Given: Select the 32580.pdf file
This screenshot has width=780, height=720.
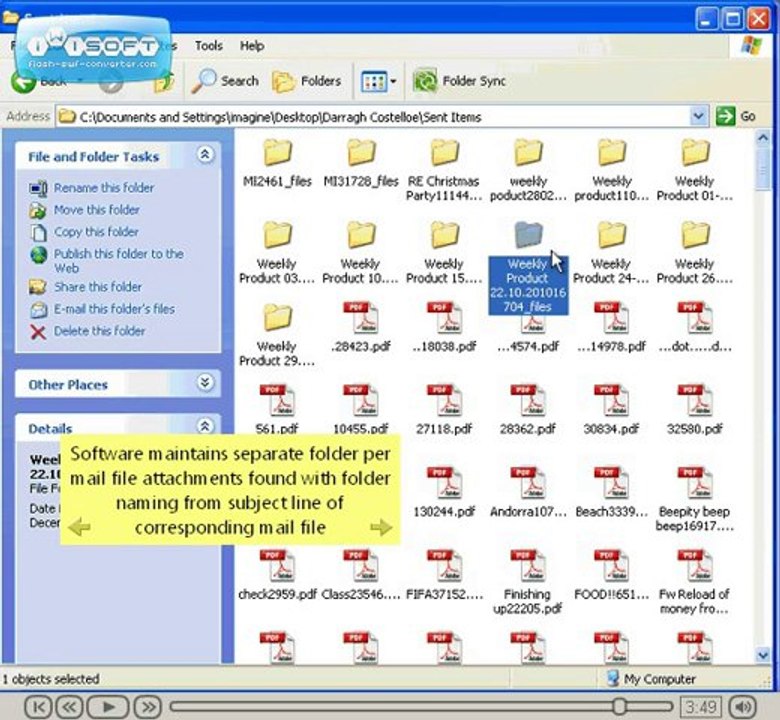Looking at the screenshot, I should click(695, 410).
